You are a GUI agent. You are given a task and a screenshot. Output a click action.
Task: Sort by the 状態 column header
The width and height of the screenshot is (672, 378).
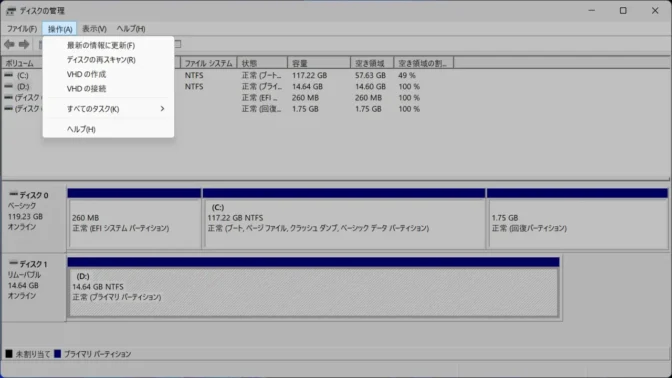[x=262, y=63]
